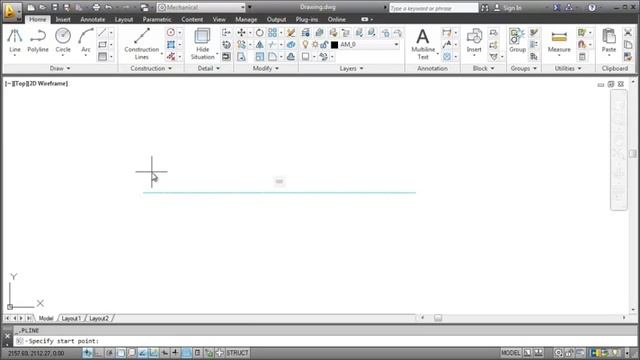Select the Polyline tool
Viewport: 640px width, 360px height.
coord(38,41)
